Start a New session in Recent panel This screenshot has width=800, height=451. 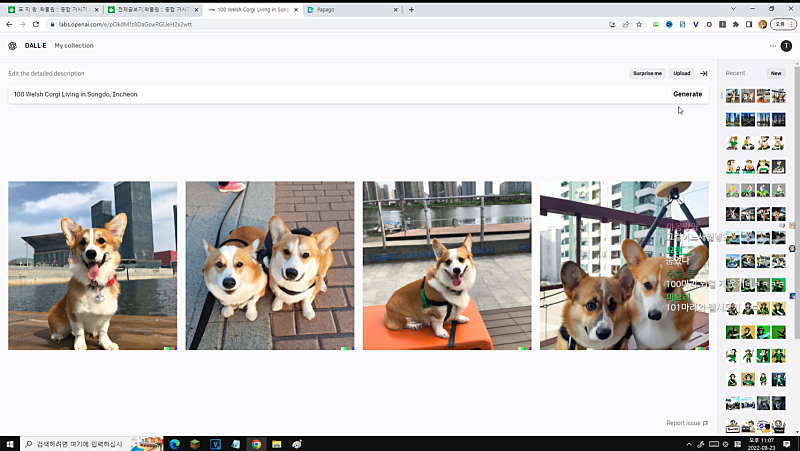[x=775, y=73]
